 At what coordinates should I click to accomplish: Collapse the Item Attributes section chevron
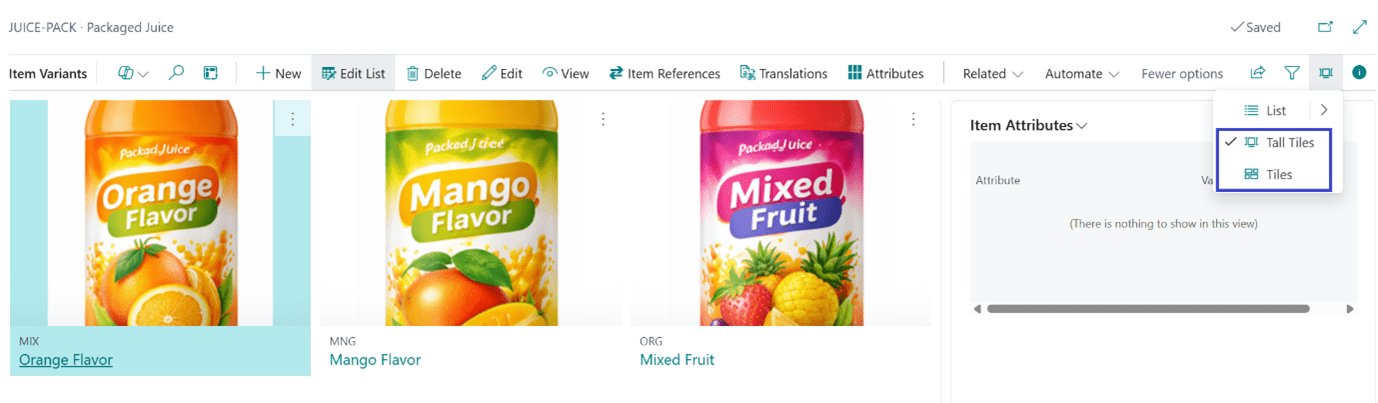point(1081,126)
